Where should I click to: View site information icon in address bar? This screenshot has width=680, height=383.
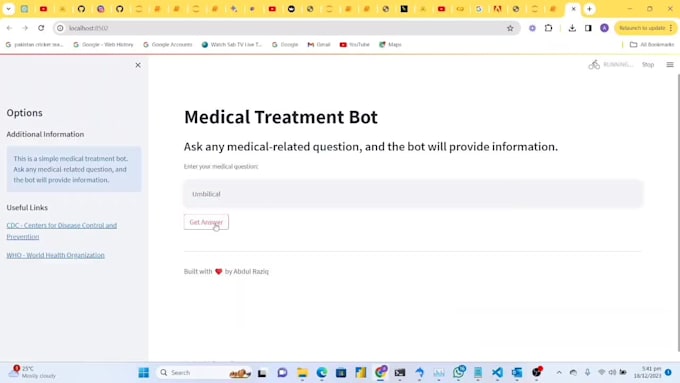pos(60,28)
